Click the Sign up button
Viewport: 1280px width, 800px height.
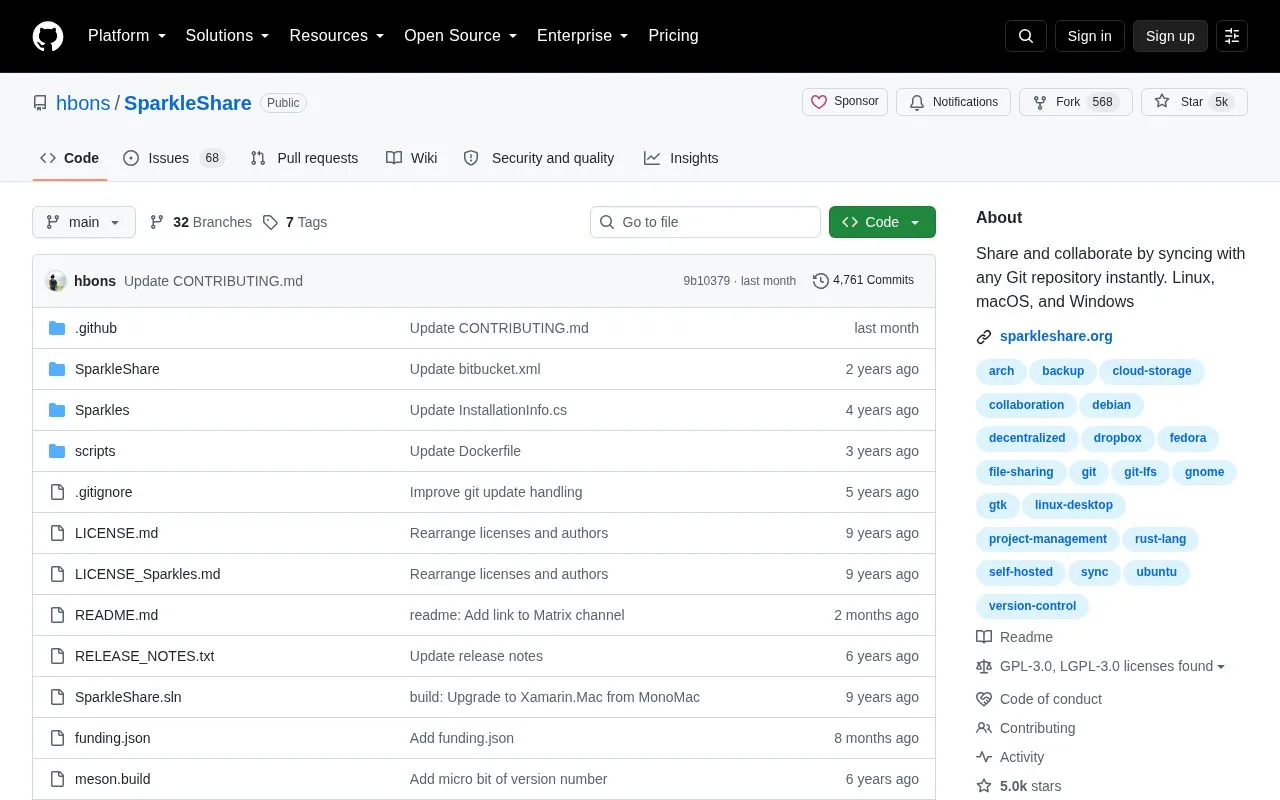1170,36
